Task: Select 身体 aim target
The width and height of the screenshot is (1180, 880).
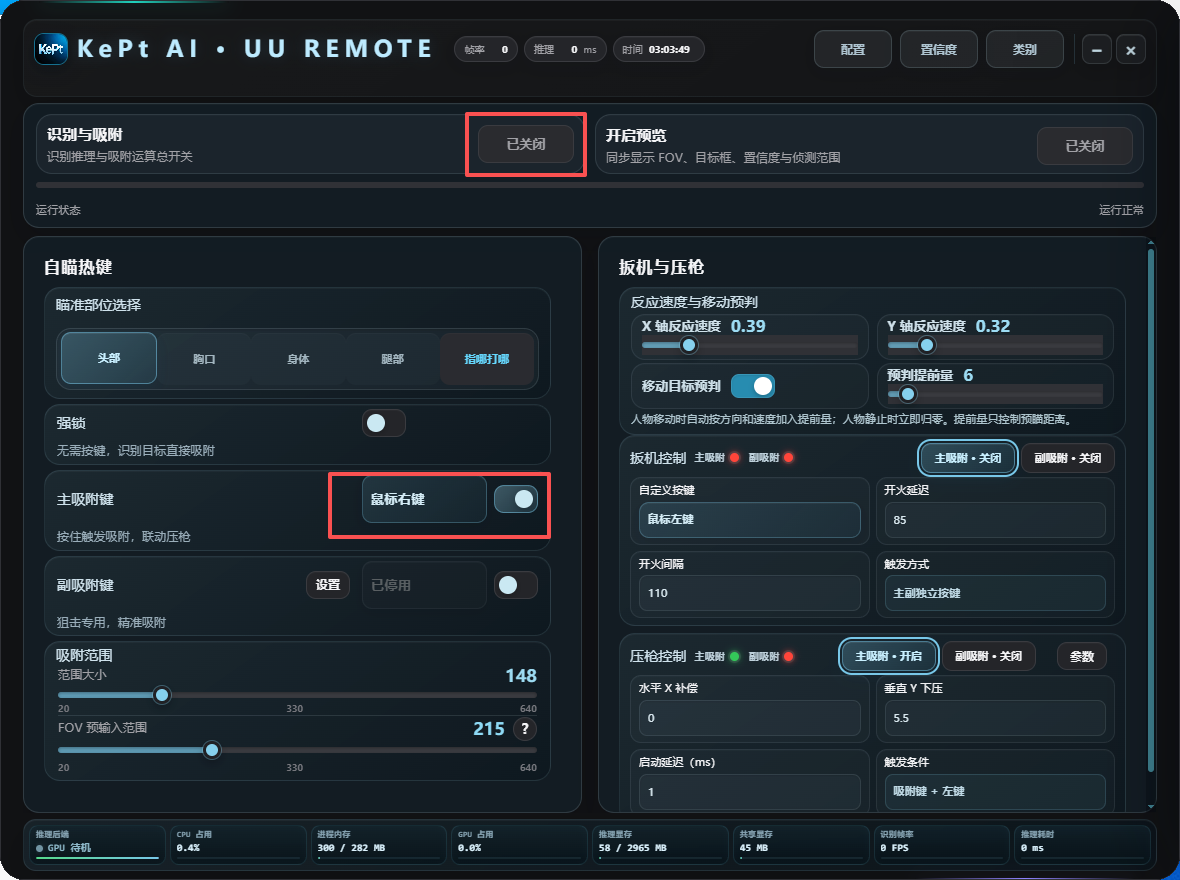Action: (x=298, y=359)
